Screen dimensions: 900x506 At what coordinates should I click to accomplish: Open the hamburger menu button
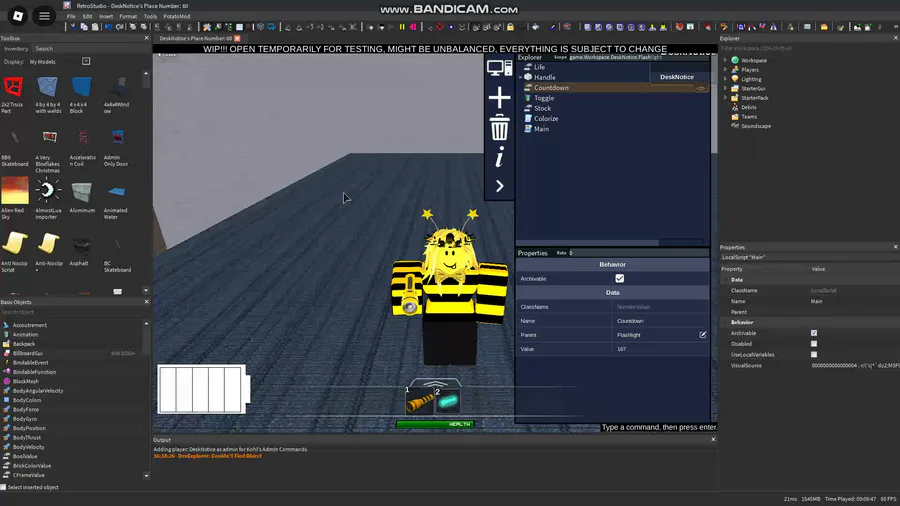(44, 16)
